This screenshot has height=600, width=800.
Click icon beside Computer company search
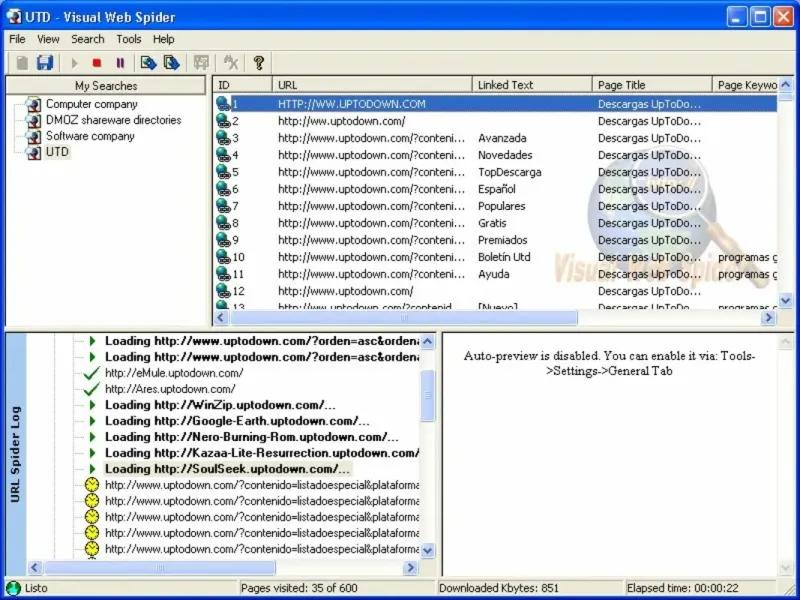tap(33, 105)
